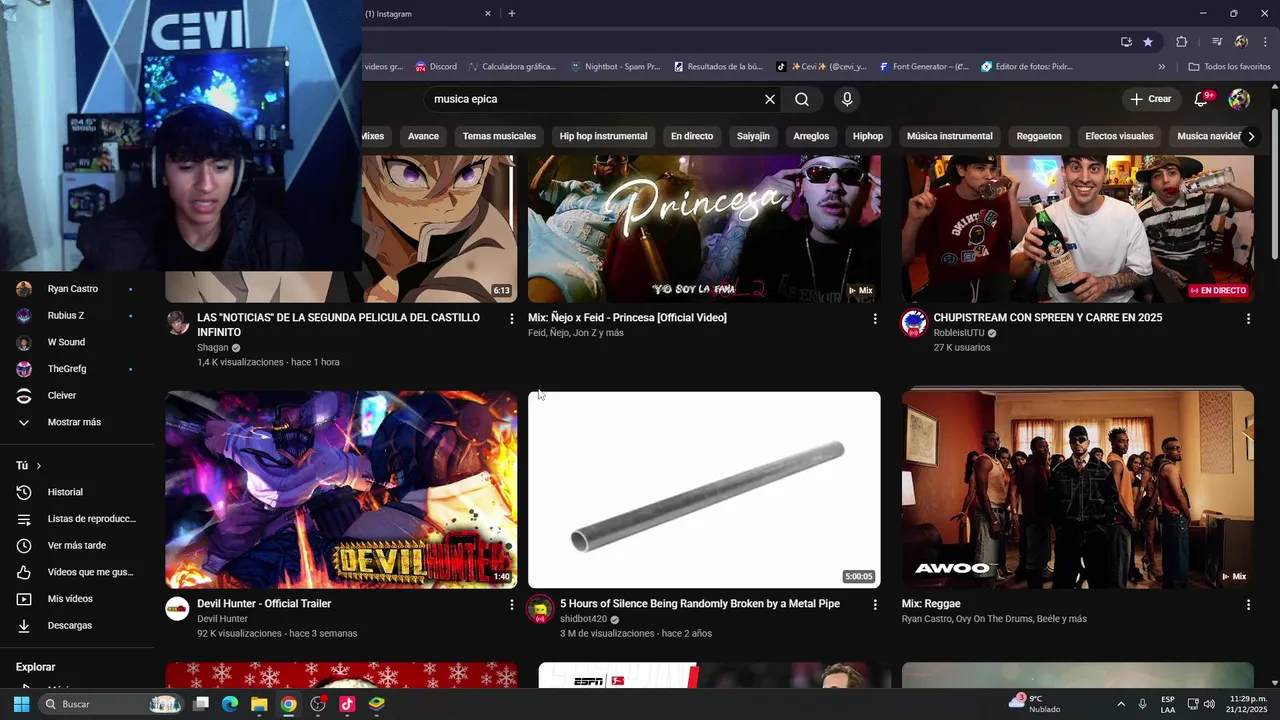The width and height of the screenshot is (1280, 720).
Task: Close the Instagram browser tab
Action: tap(488, 14)
